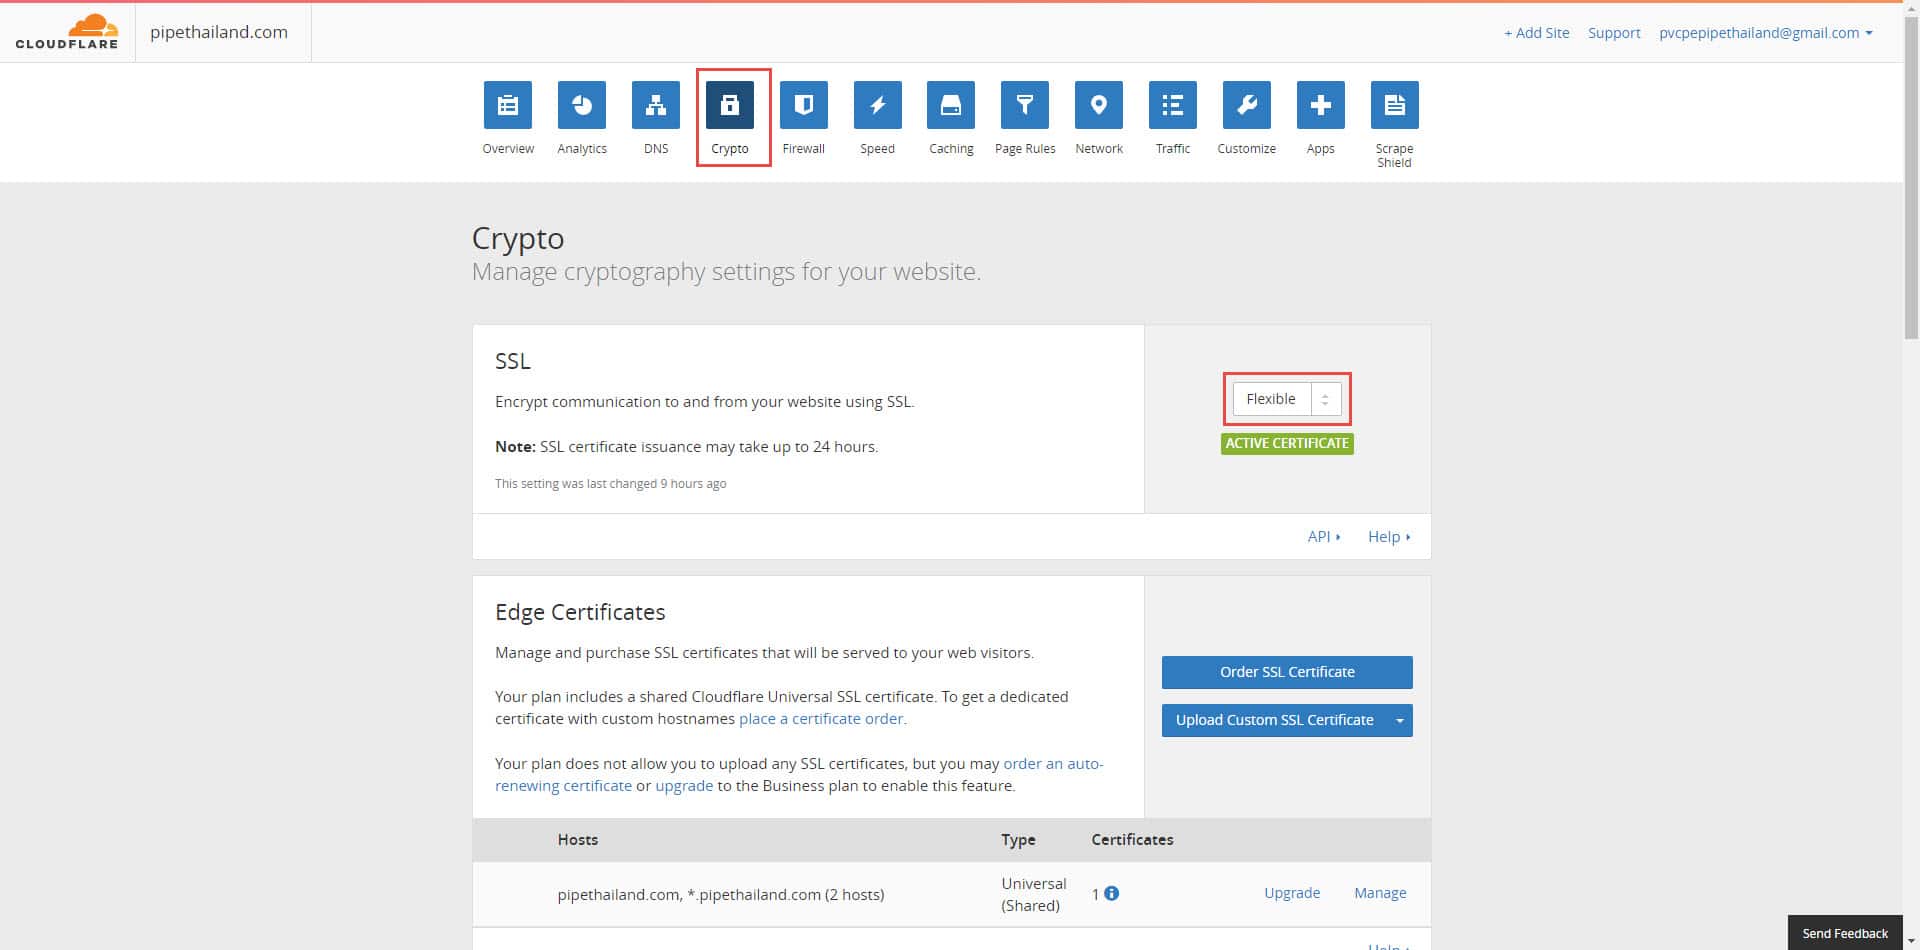This screenshot has height=950, width=1920.
Task: Open the Caching drive icon
Action: (951, 105)
